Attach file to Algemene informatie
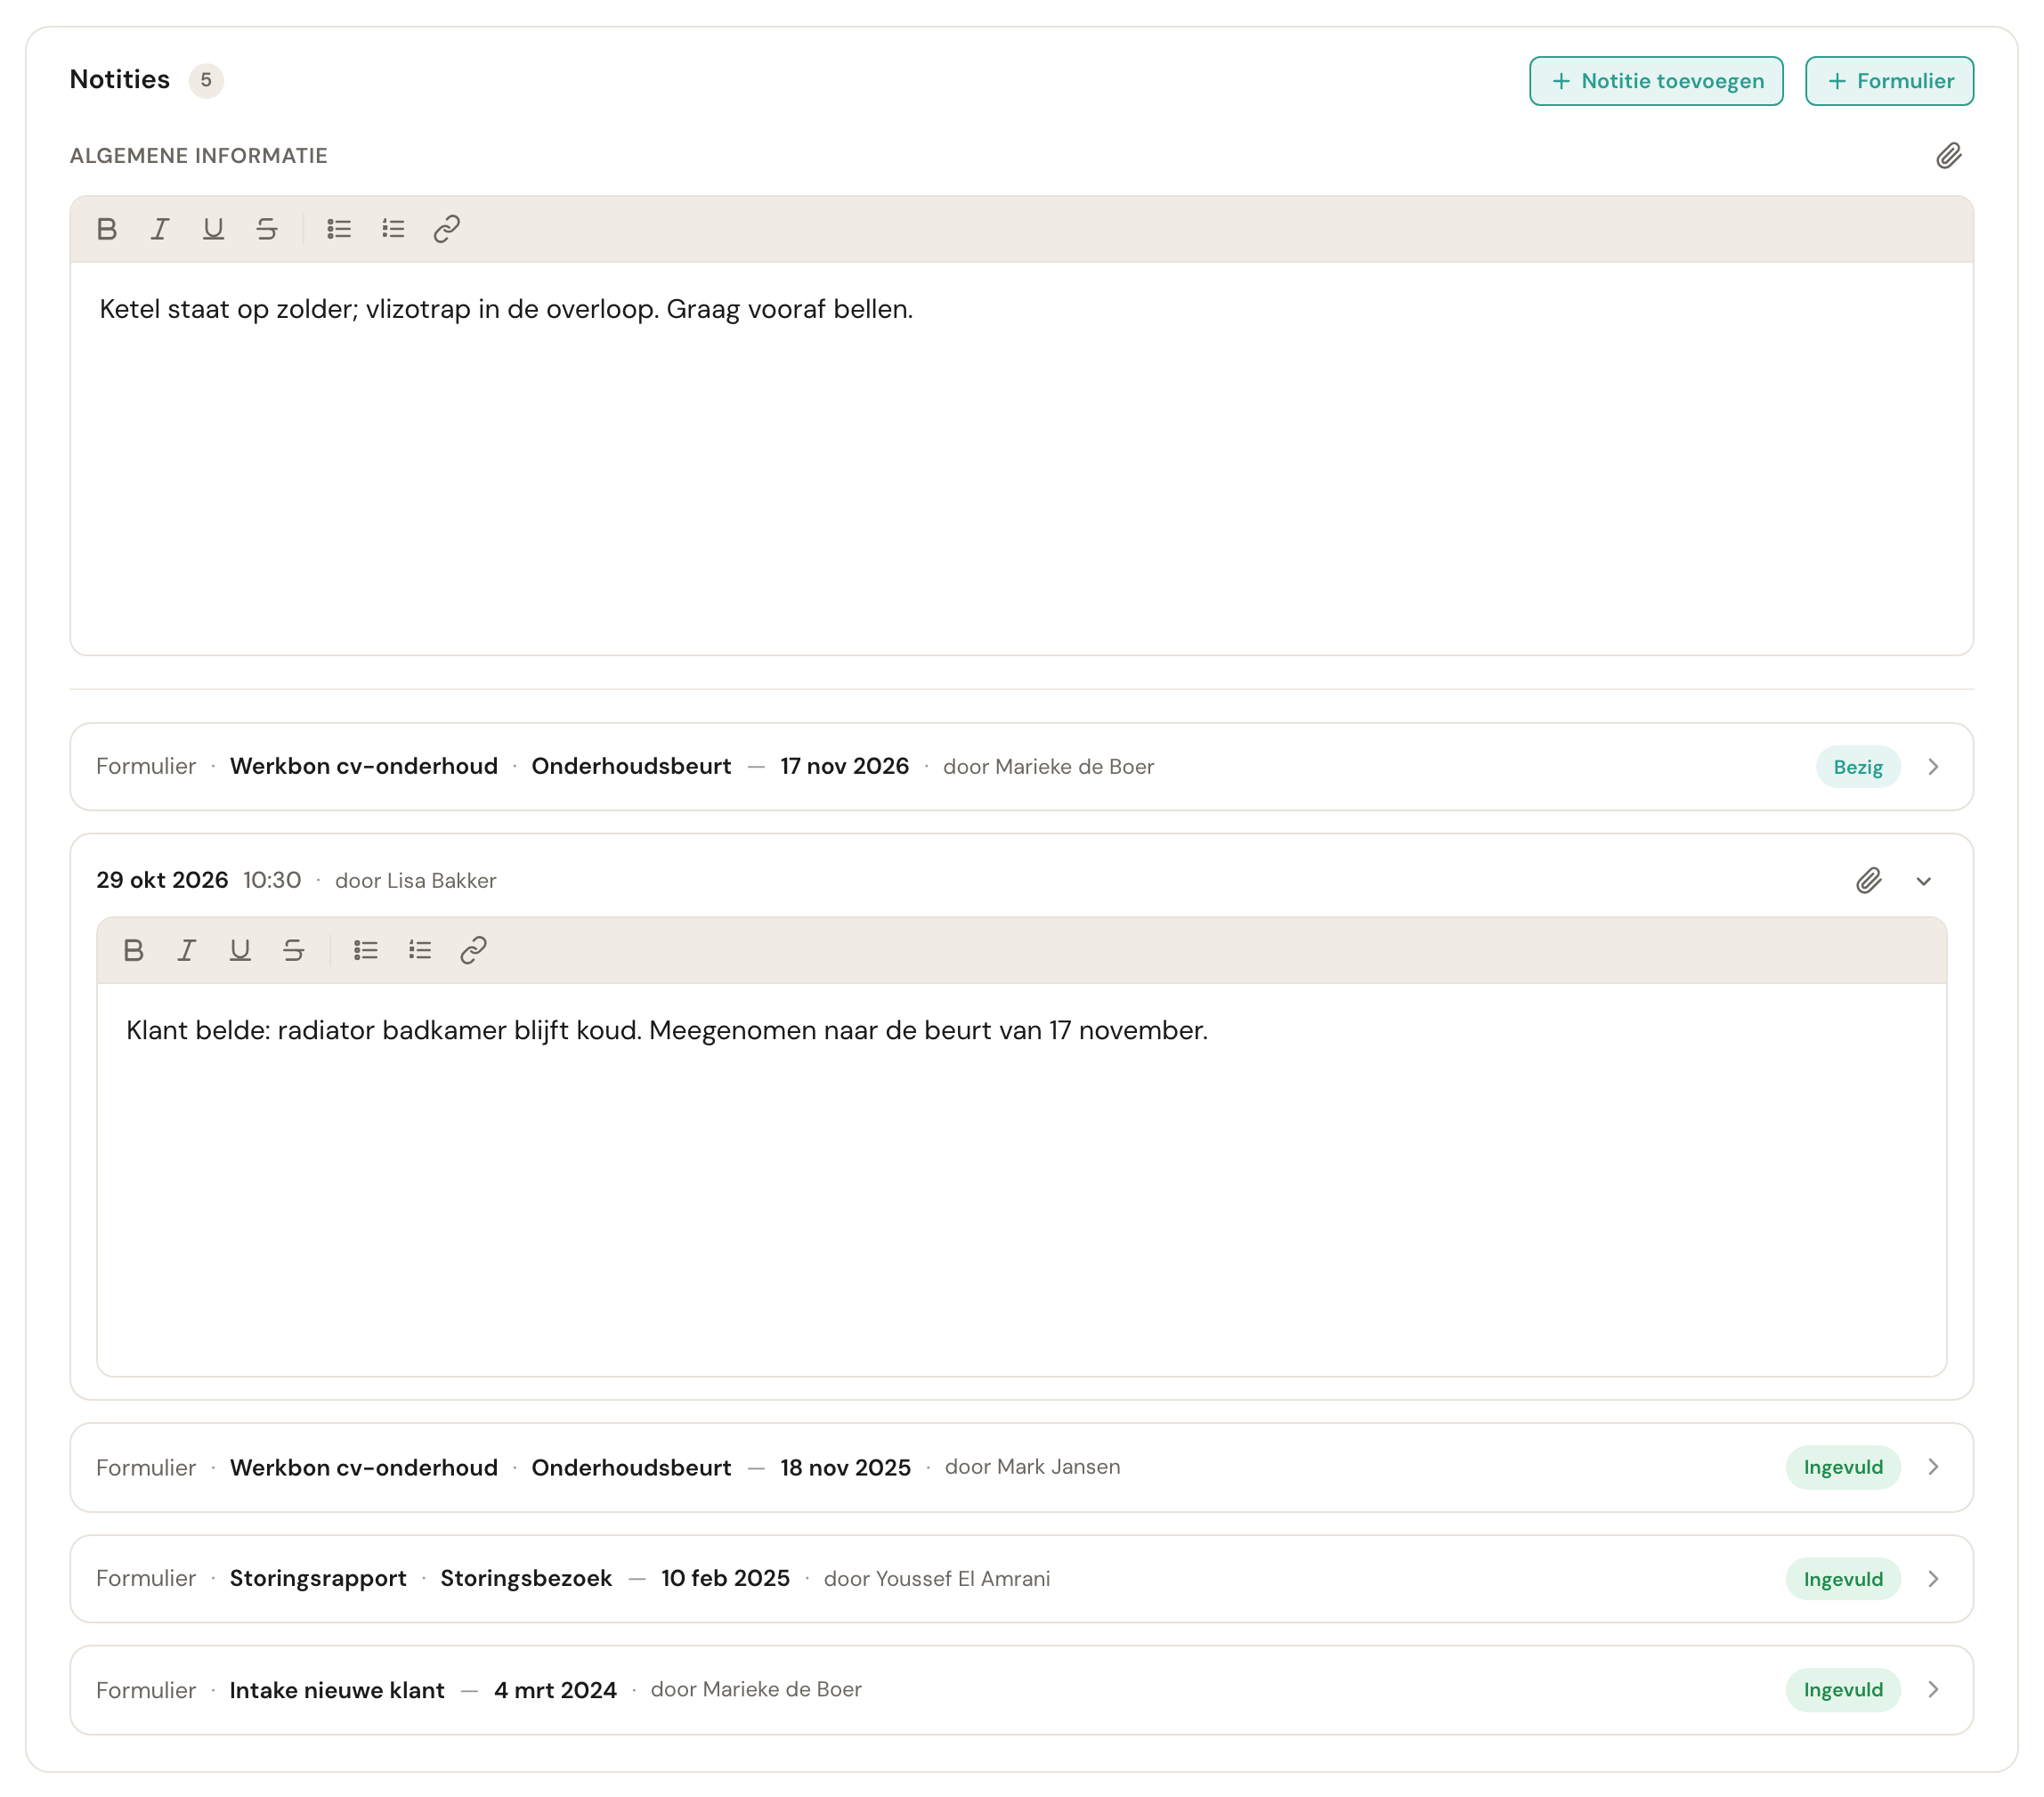2044x1797 pixels. (1948, 156)
